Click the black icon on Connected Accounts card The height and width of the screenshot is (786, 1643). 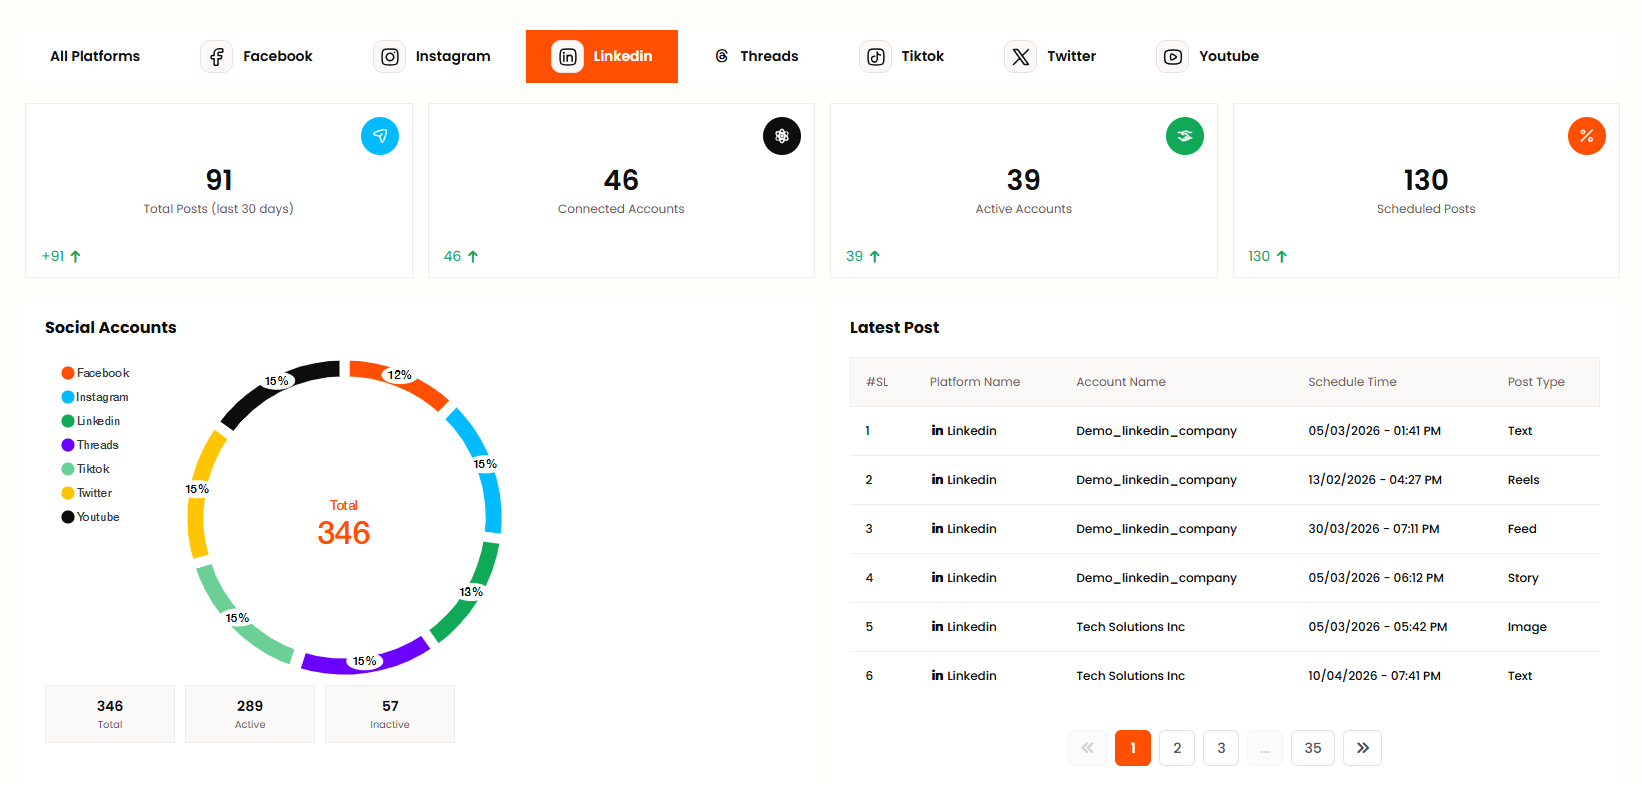(x=782, y=136)
